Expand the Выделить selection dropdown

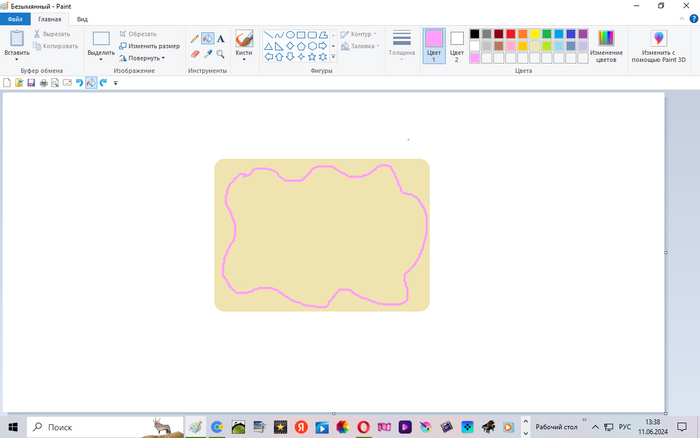coord(101,58)
